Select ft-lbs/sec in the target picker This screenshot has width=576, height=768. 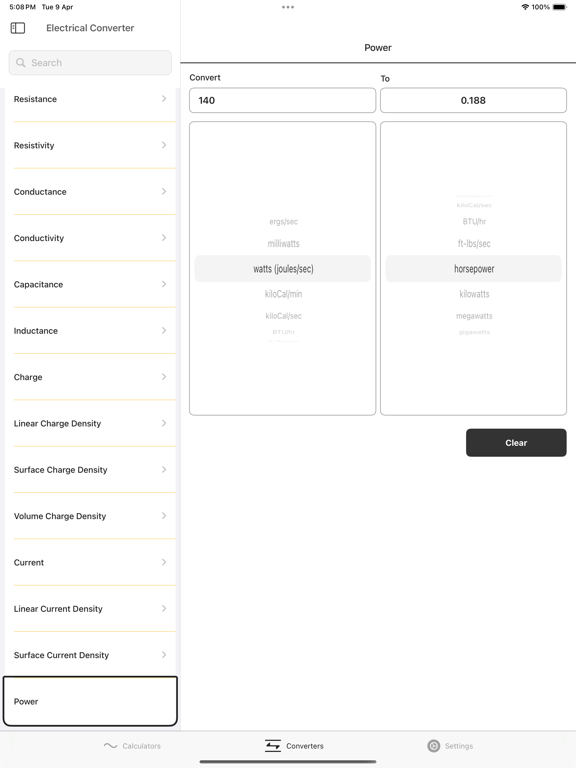474,243
